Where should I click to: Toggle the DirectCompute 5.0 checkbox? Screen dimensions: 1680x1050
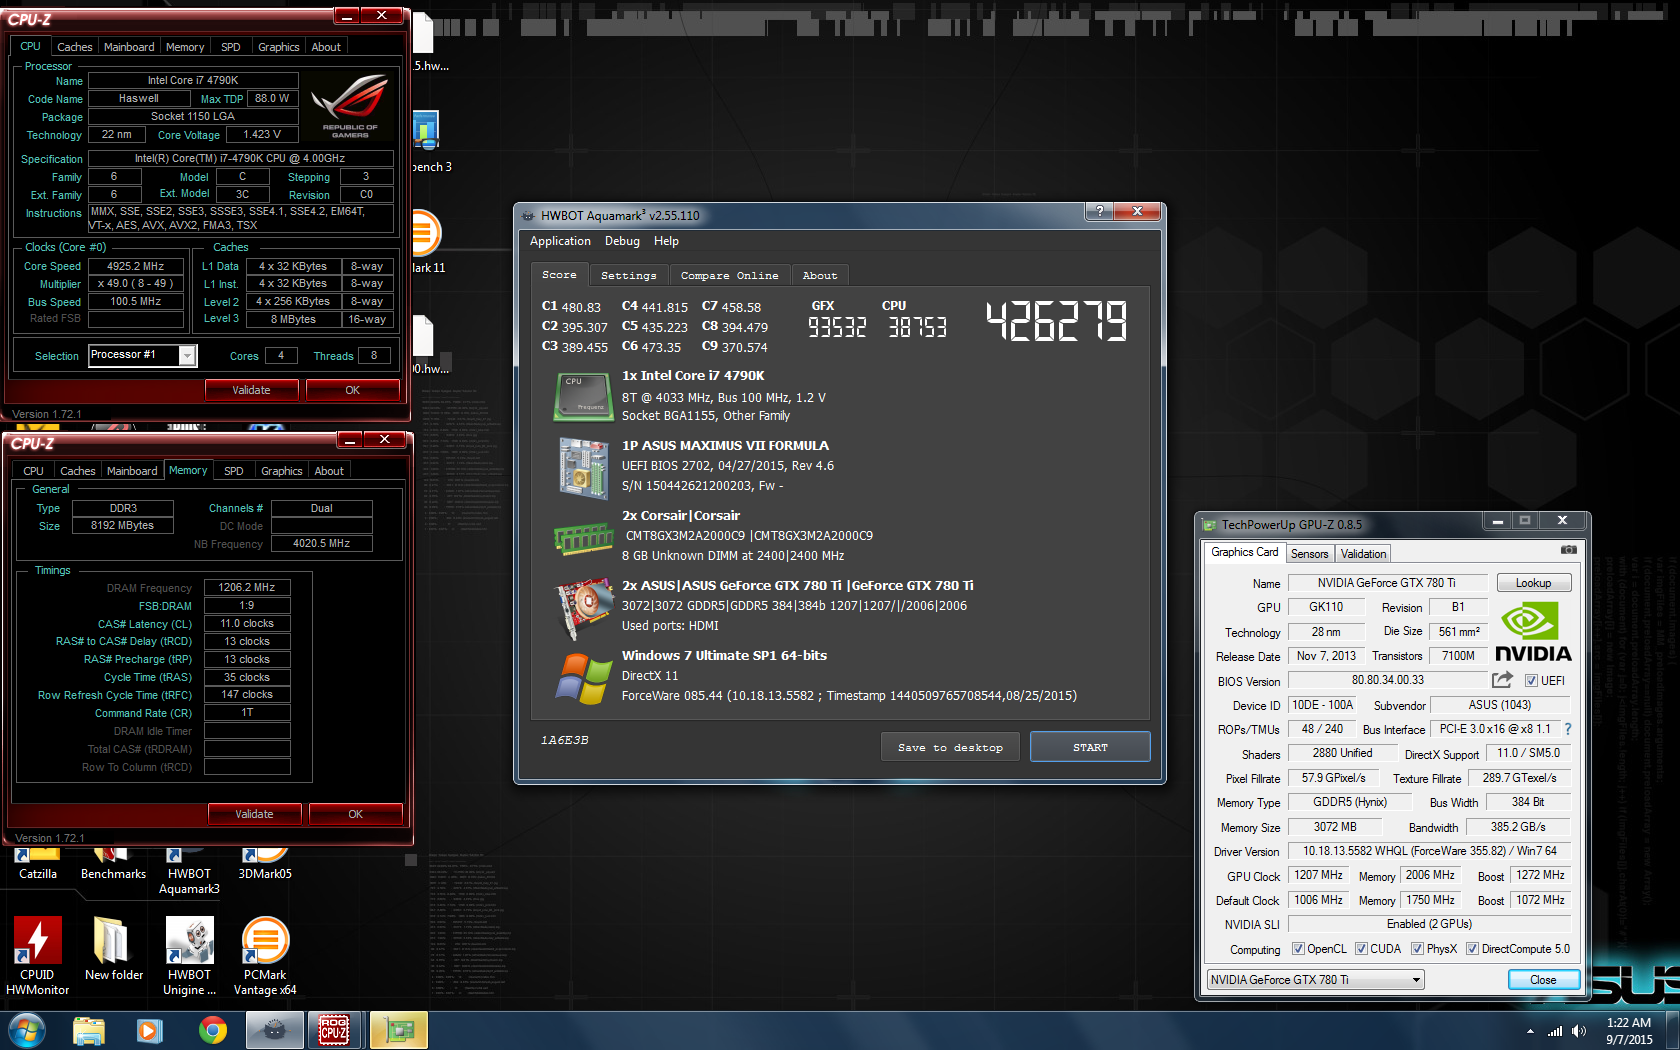click(x=1472, y=949)
